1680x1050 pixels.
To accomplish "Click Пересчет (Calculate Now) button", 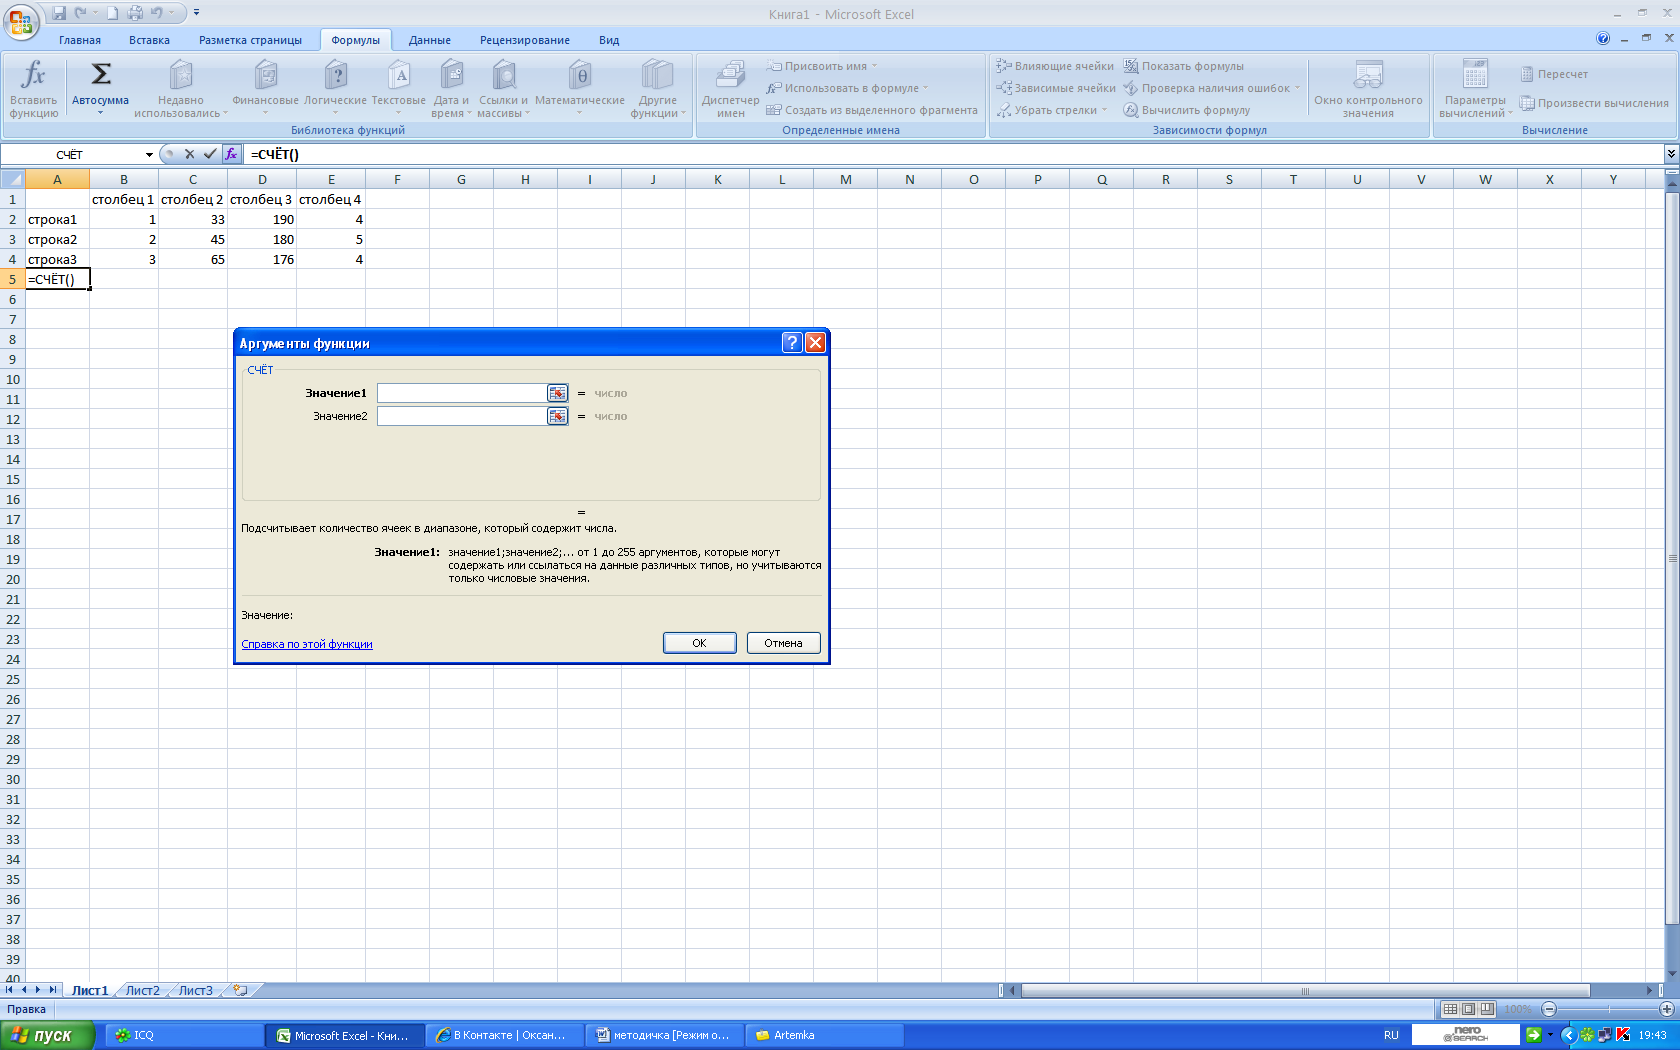I will 1554,74.
